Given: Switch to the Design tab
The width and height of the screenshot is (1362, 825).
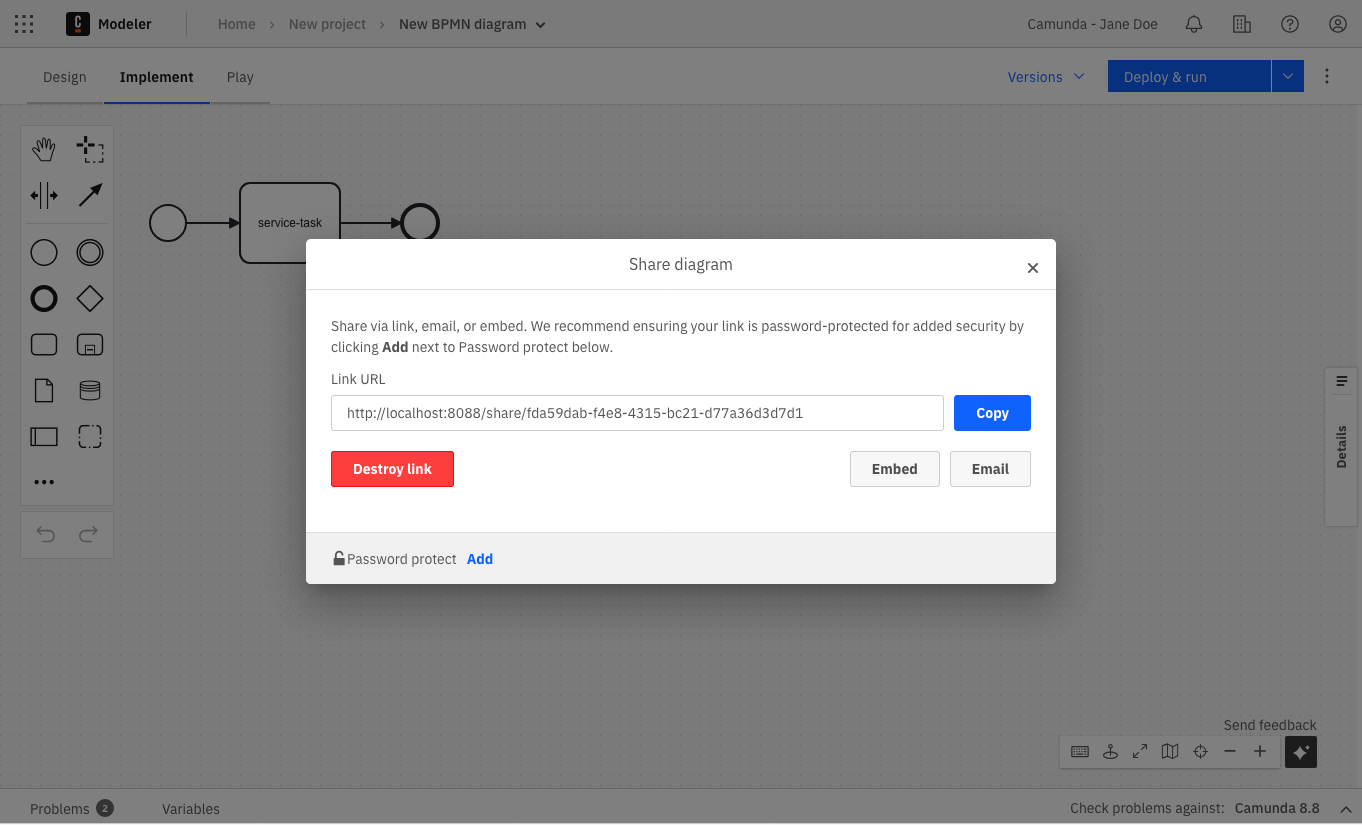Looking at the screenshot, I should click(x=65, y=77).
